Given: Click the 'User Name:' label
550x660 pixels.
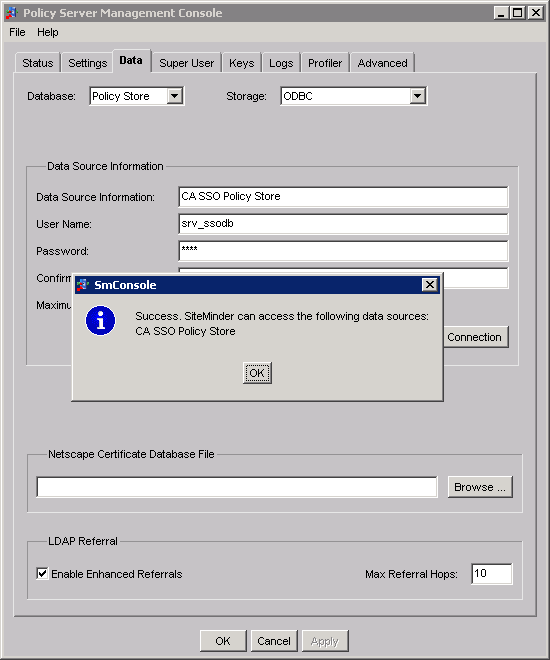Looking at the screenshot, I should coord(64,224).
